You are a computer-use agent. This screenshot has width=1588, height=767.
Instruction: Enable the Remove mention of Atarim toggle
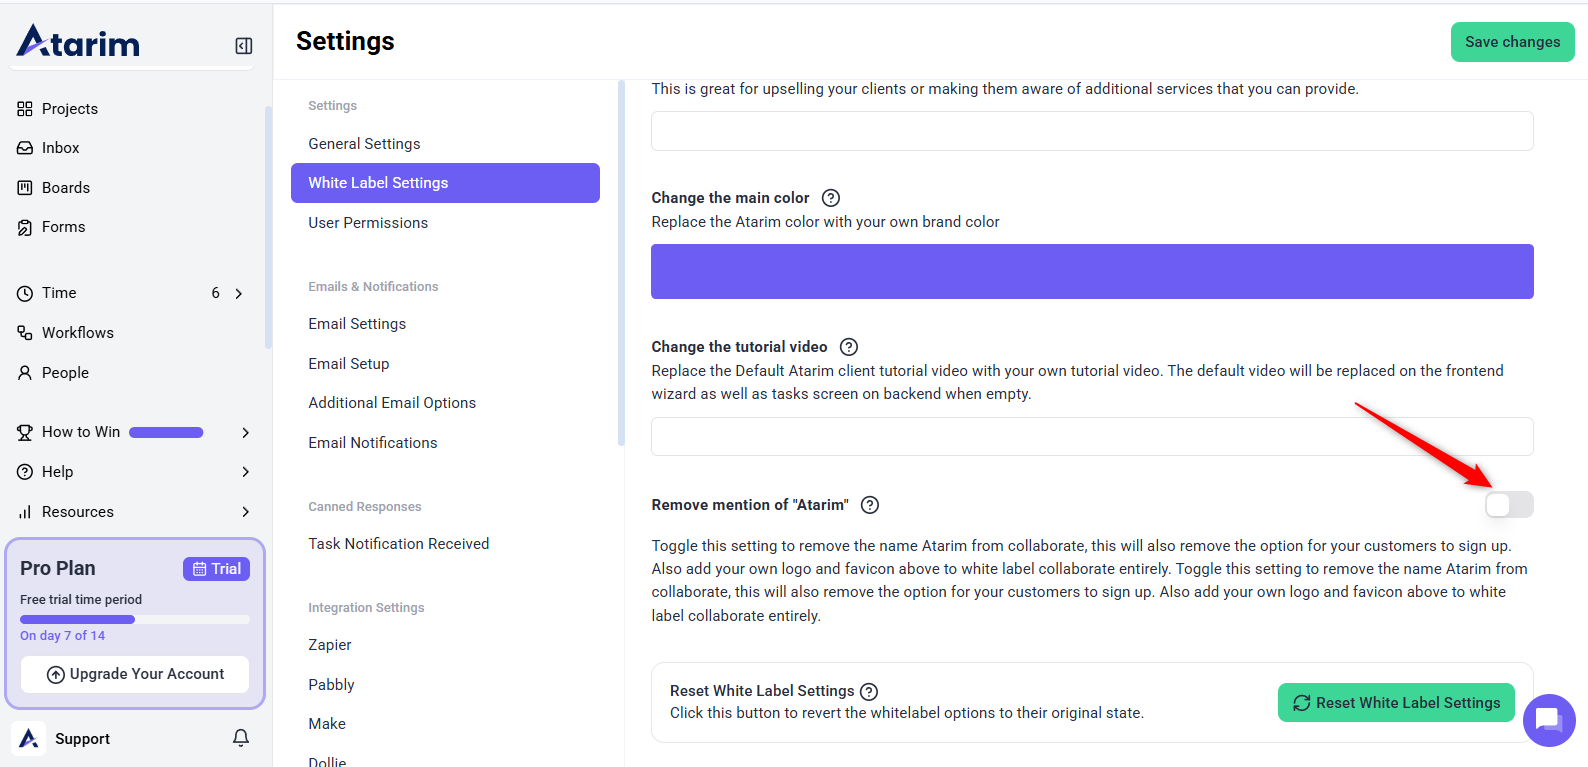click(x=1508, y=505)
